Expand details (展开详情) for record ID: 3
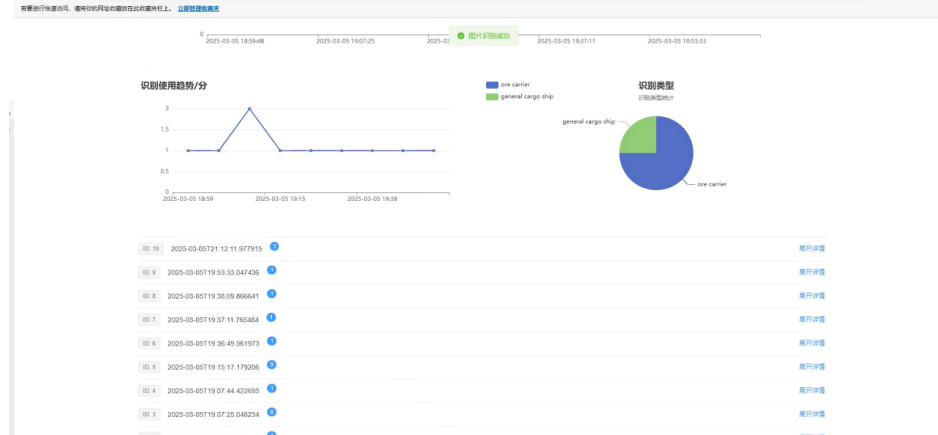The width and height of the screenshot is (938, 435). coord(812,414)
